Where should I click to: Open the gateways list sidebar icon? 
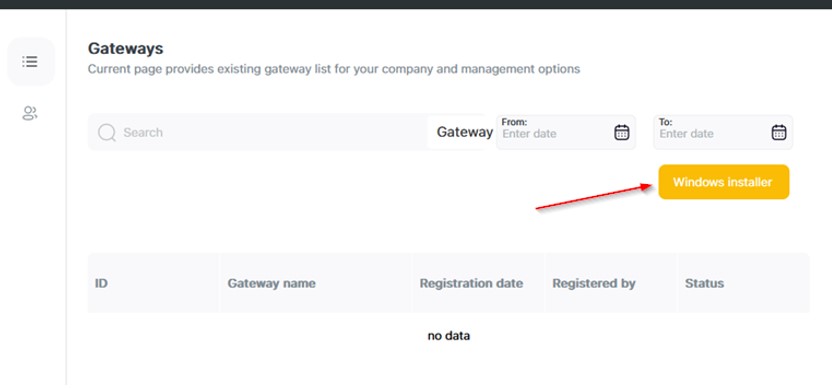[x=30, y=62]
